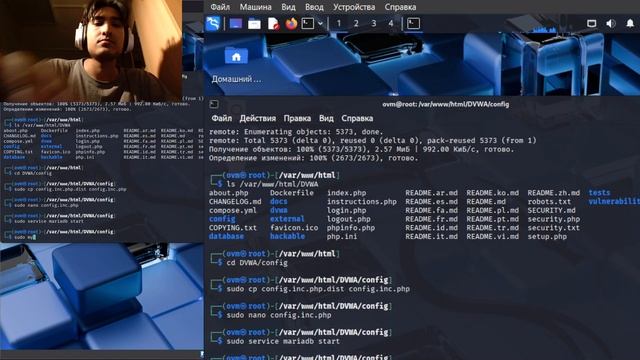Click the 'sudo nano config.inc.php' command
This screenshot has height=360, width=640.
pos(279,315)
